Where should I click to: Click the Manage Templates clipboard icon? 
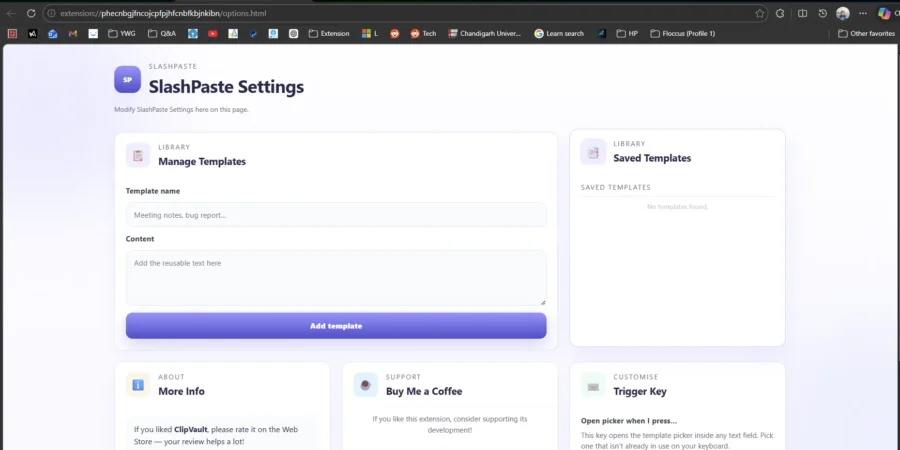click(x=138, y=155)
